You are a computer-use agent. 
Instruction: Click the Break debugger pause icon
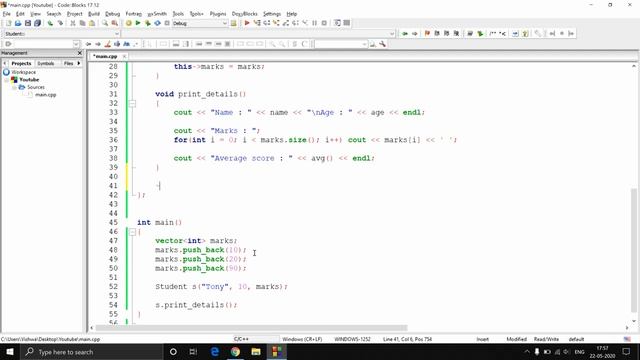[314, 23]
